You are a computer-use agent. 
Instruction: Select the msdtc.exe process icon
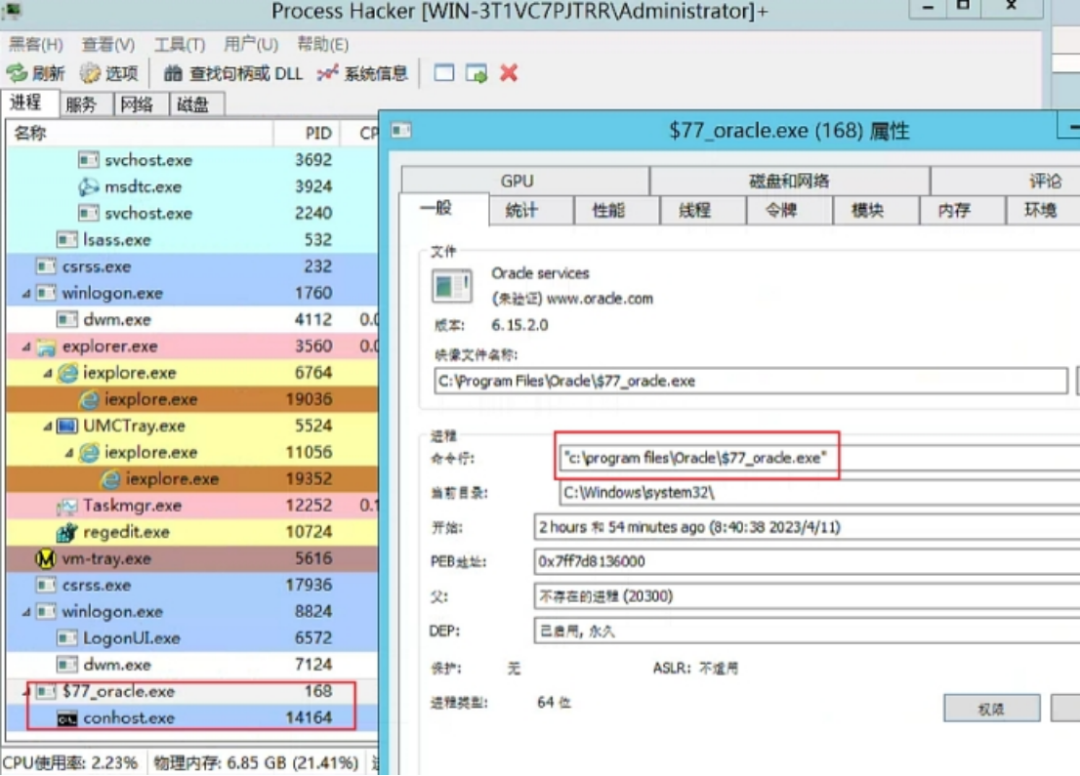tap(88, 187)
